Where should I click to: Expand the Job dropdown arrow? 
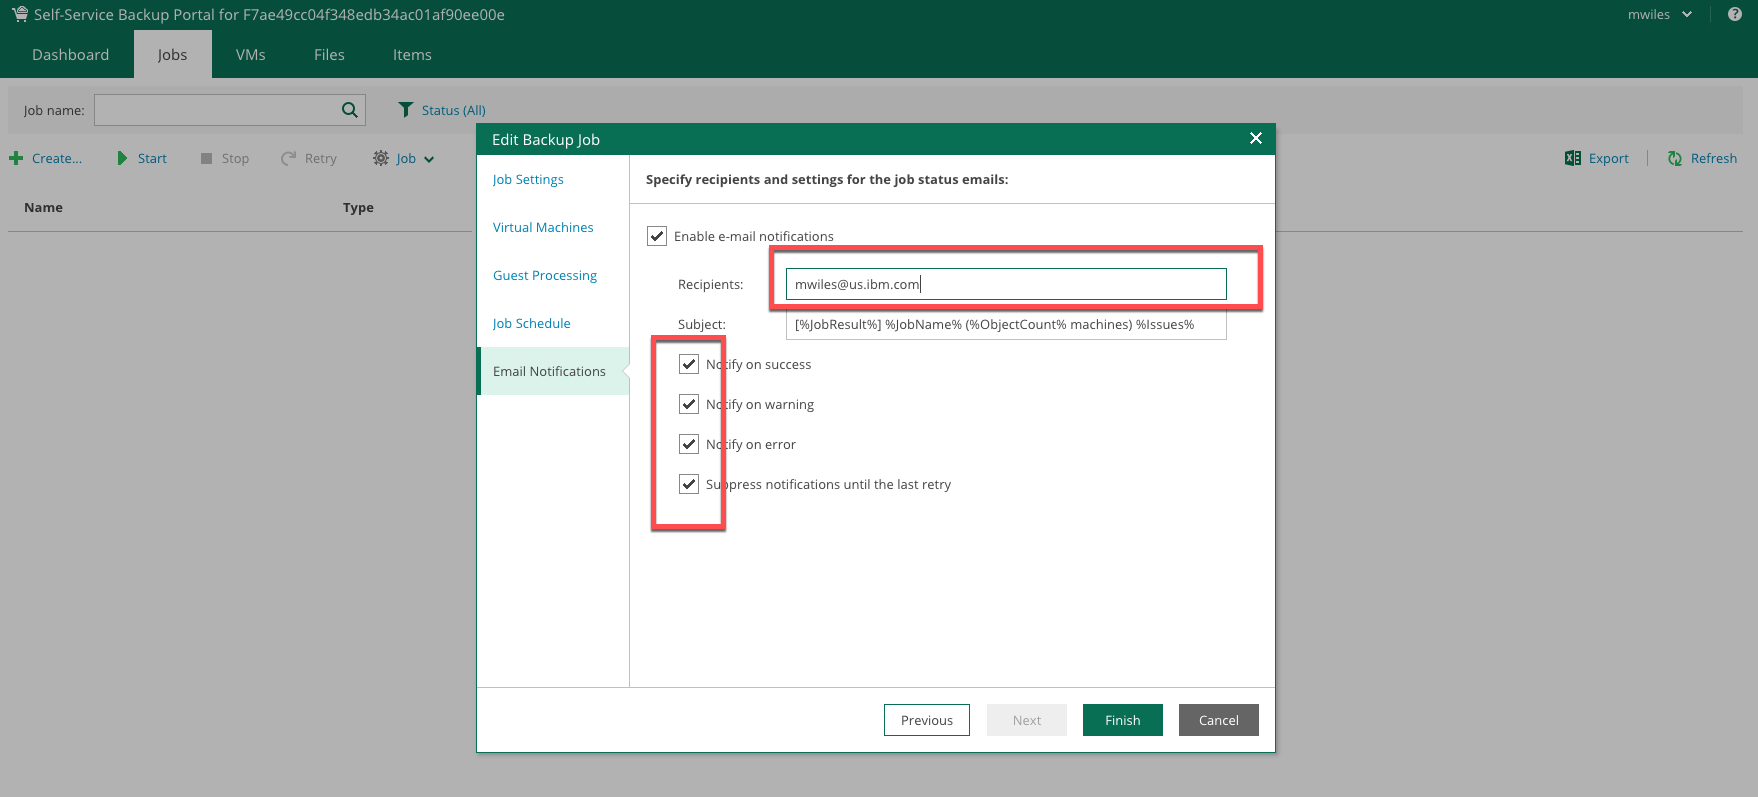429,159
